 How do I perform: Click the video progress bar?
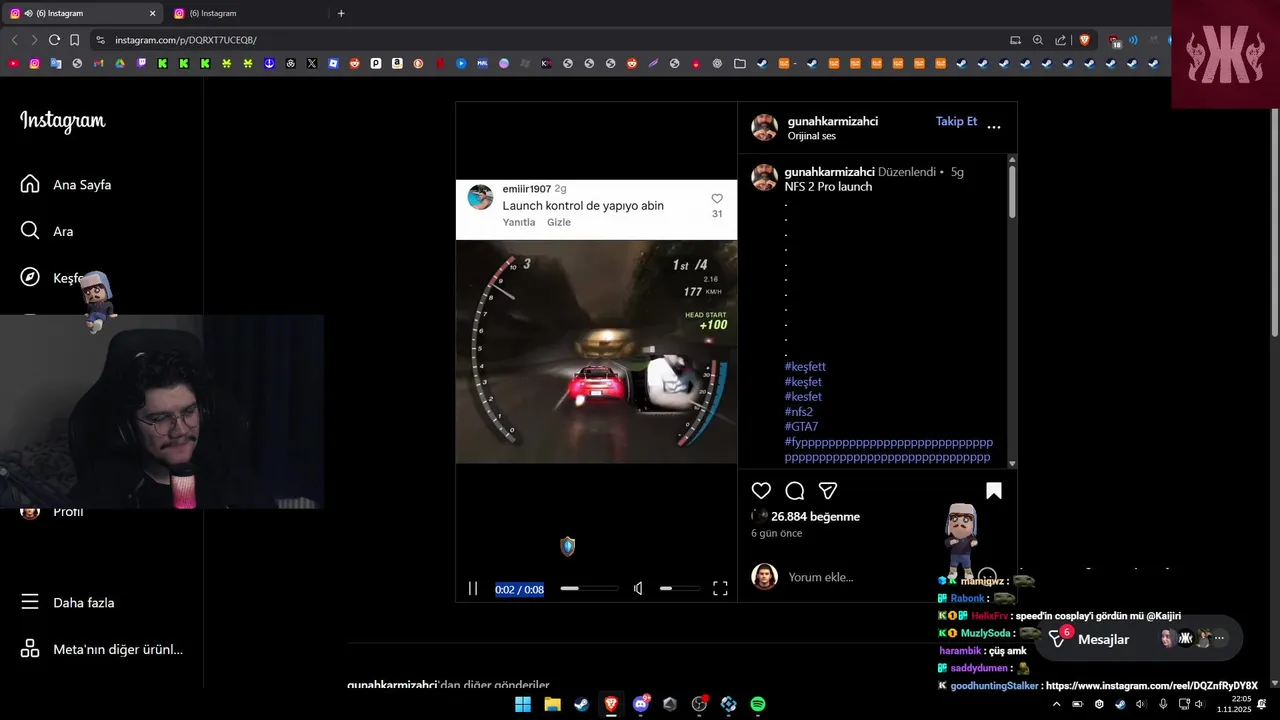pyautogui.click(x=589, y=589)
